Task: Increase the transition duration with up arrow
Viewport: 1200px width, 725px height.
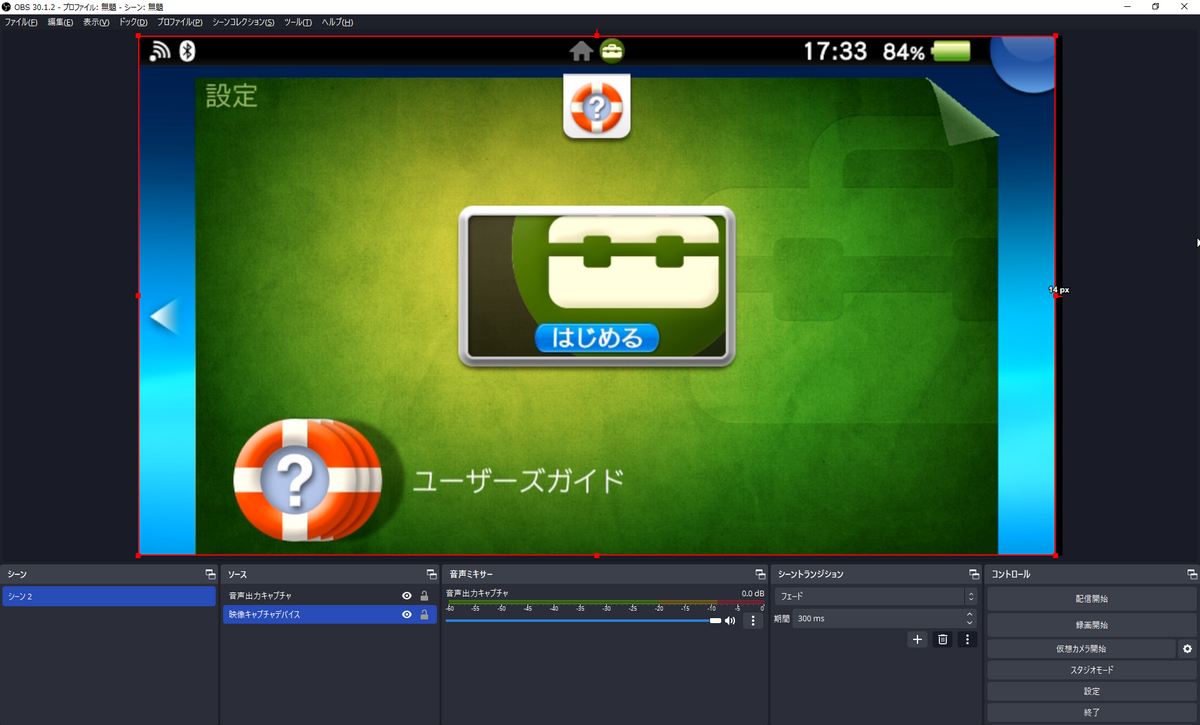Action: point(970,615)
